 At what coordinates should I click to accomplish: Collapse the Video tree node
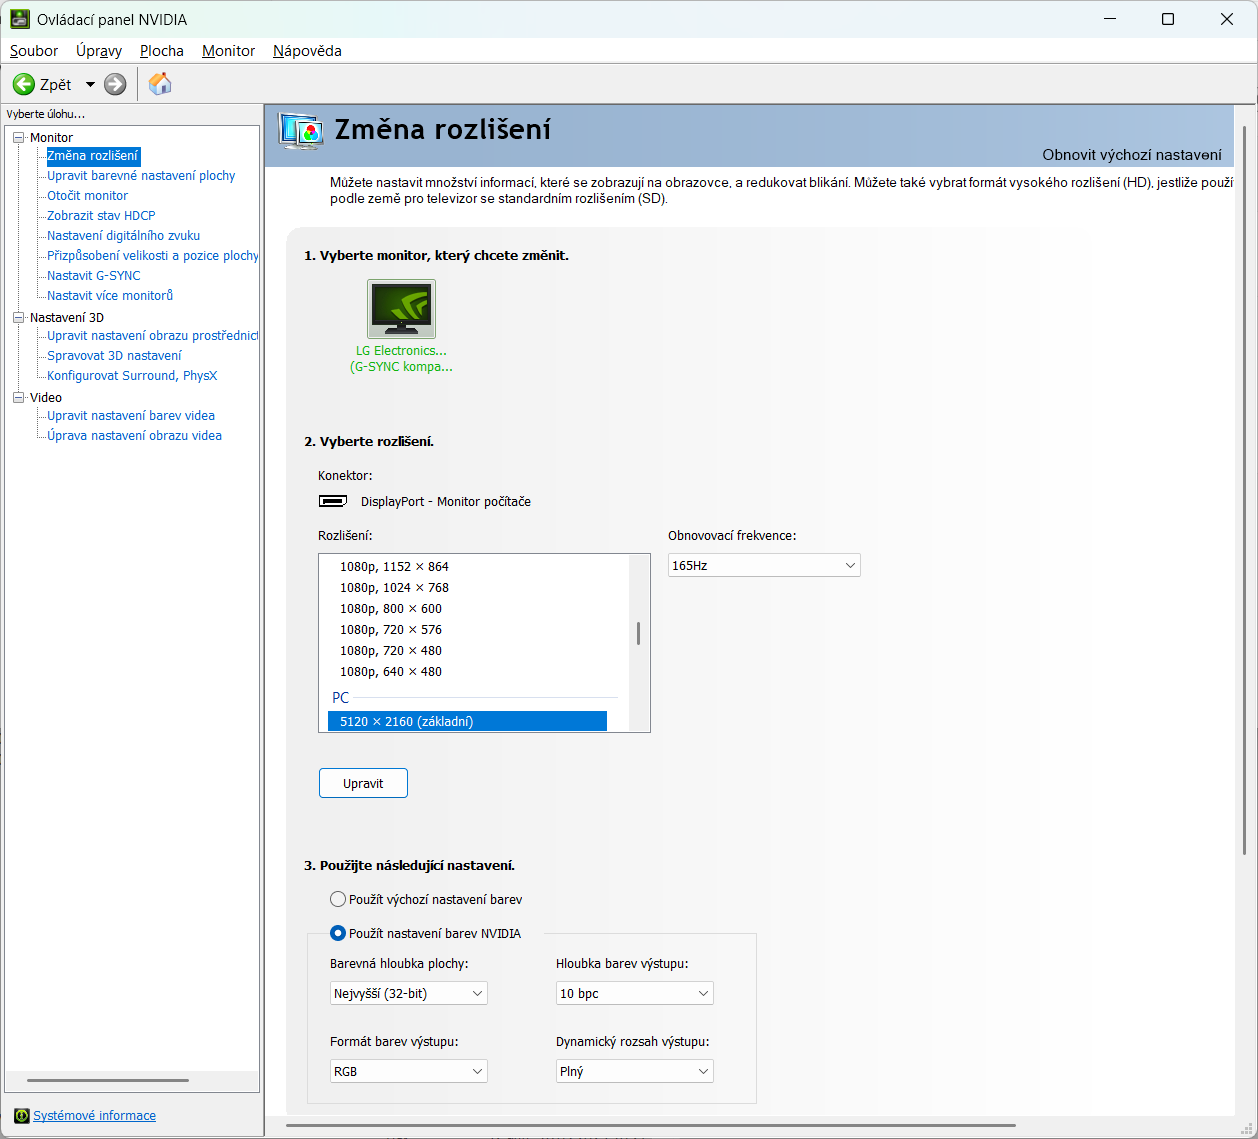[18, 397]
